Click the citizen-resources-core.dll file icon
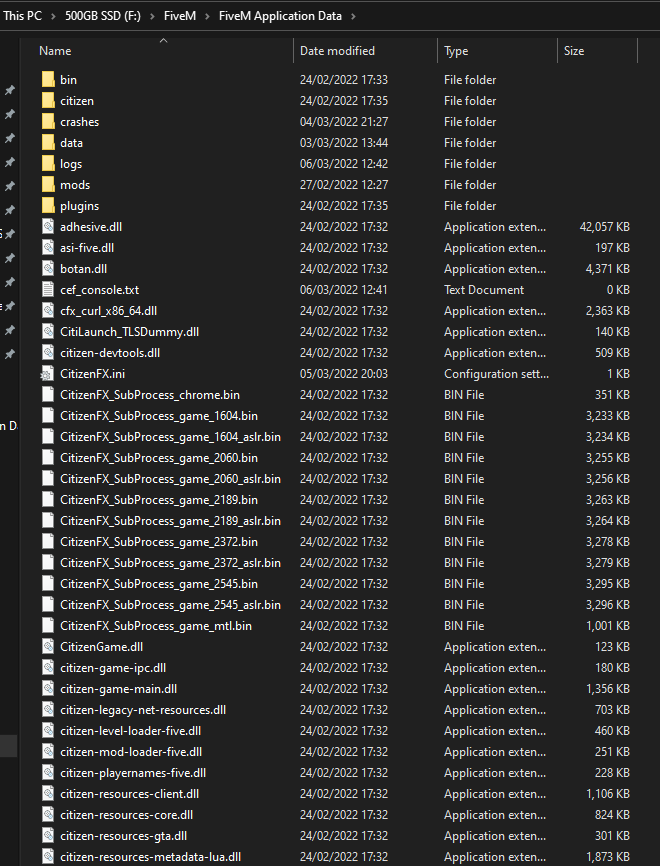This screenshot has height=866, width=660. tap(48, 814)
